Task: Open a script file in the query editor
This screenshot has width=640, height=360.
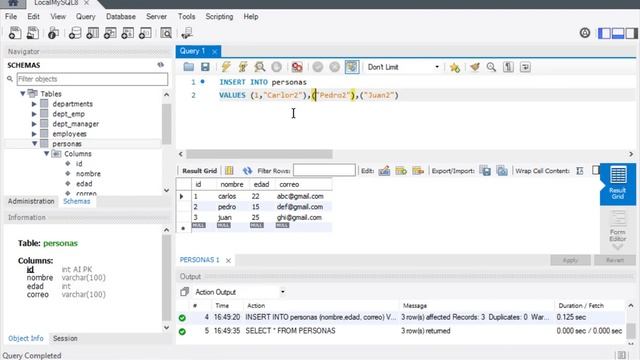Action: [188, 67]
